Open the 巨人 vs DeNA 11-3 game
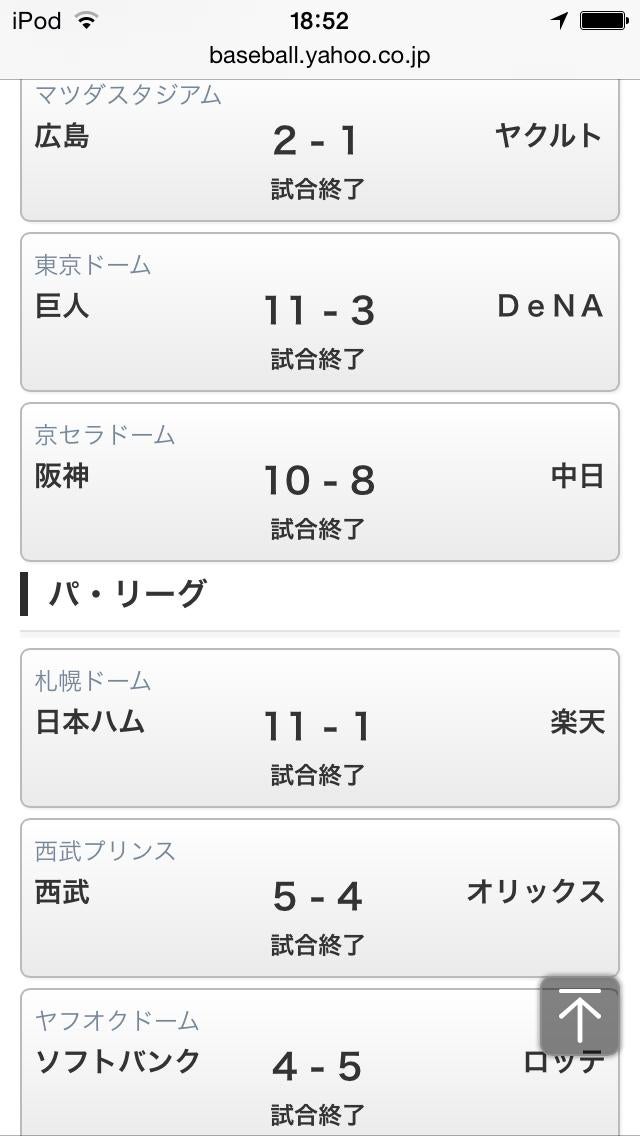 (x=320, y=312)
